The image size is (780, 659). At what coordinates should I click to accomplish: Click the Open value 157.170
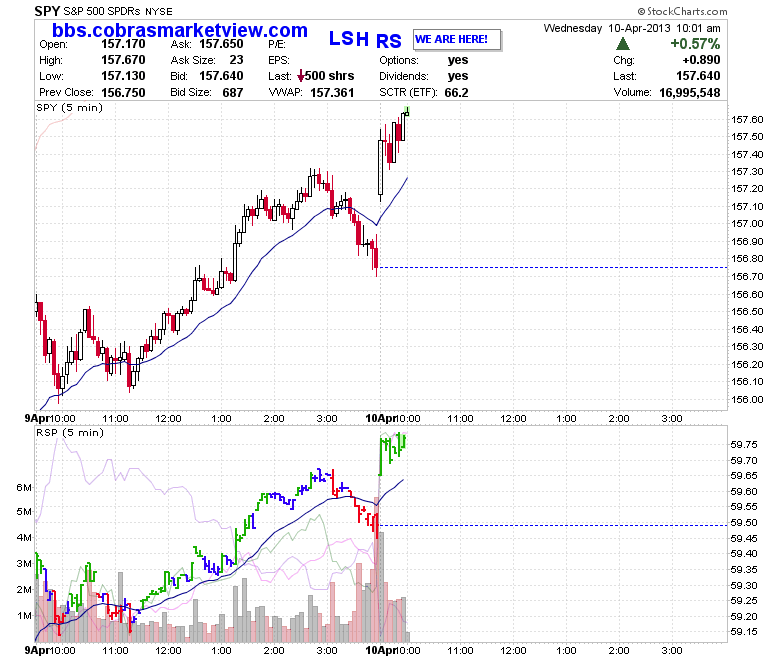point(123,44)
